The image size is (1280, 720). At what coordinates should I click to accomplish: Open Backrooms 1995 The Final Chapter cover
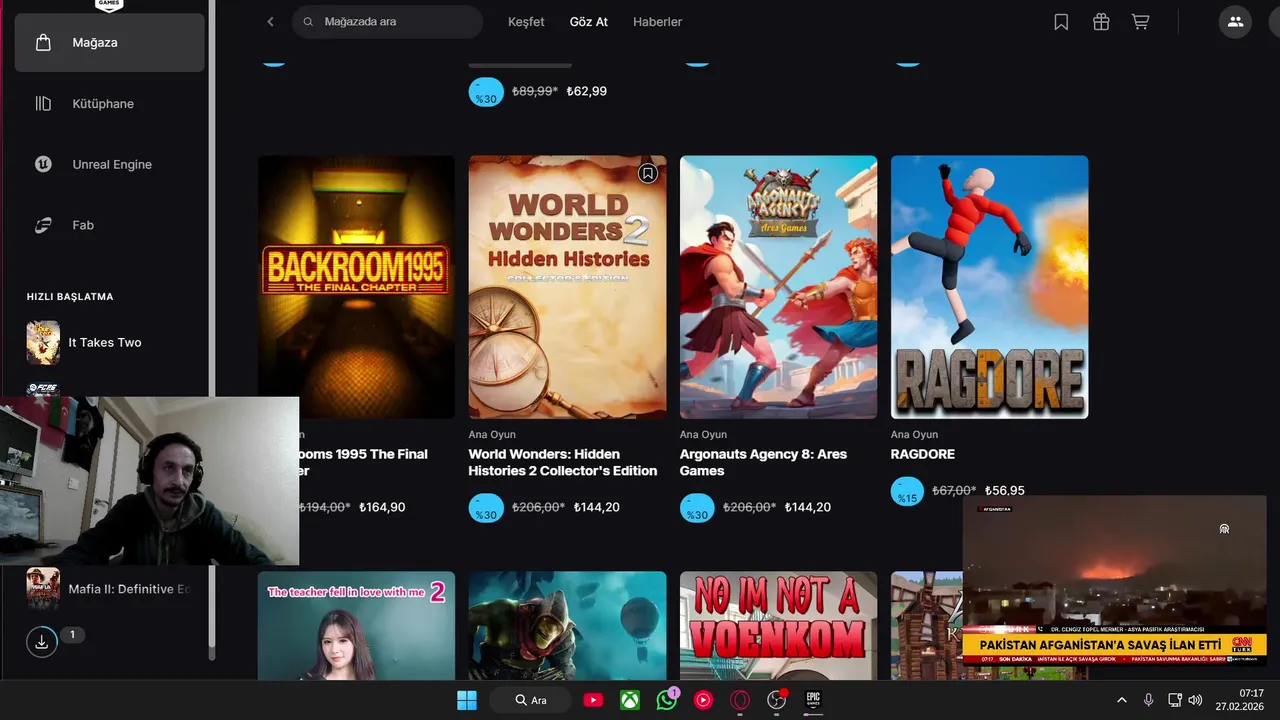[x=356, y=287]
